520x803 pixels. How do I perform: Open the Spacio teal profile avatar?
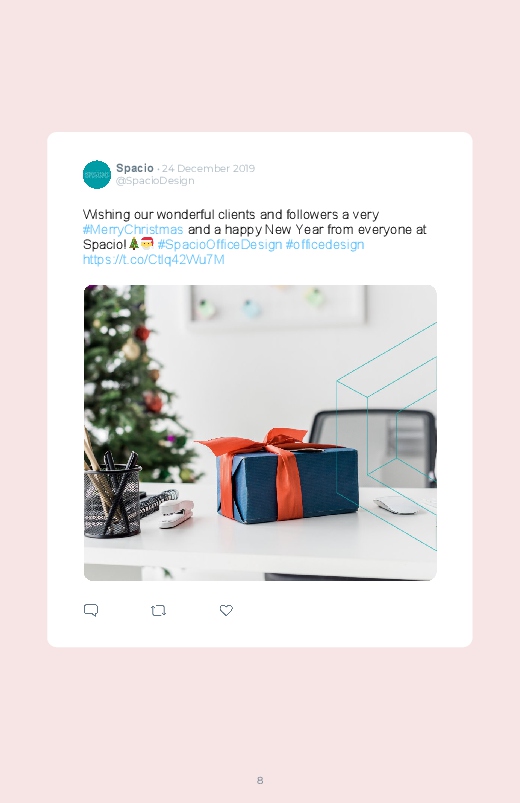pyautogui.click(x=97, y=175)
